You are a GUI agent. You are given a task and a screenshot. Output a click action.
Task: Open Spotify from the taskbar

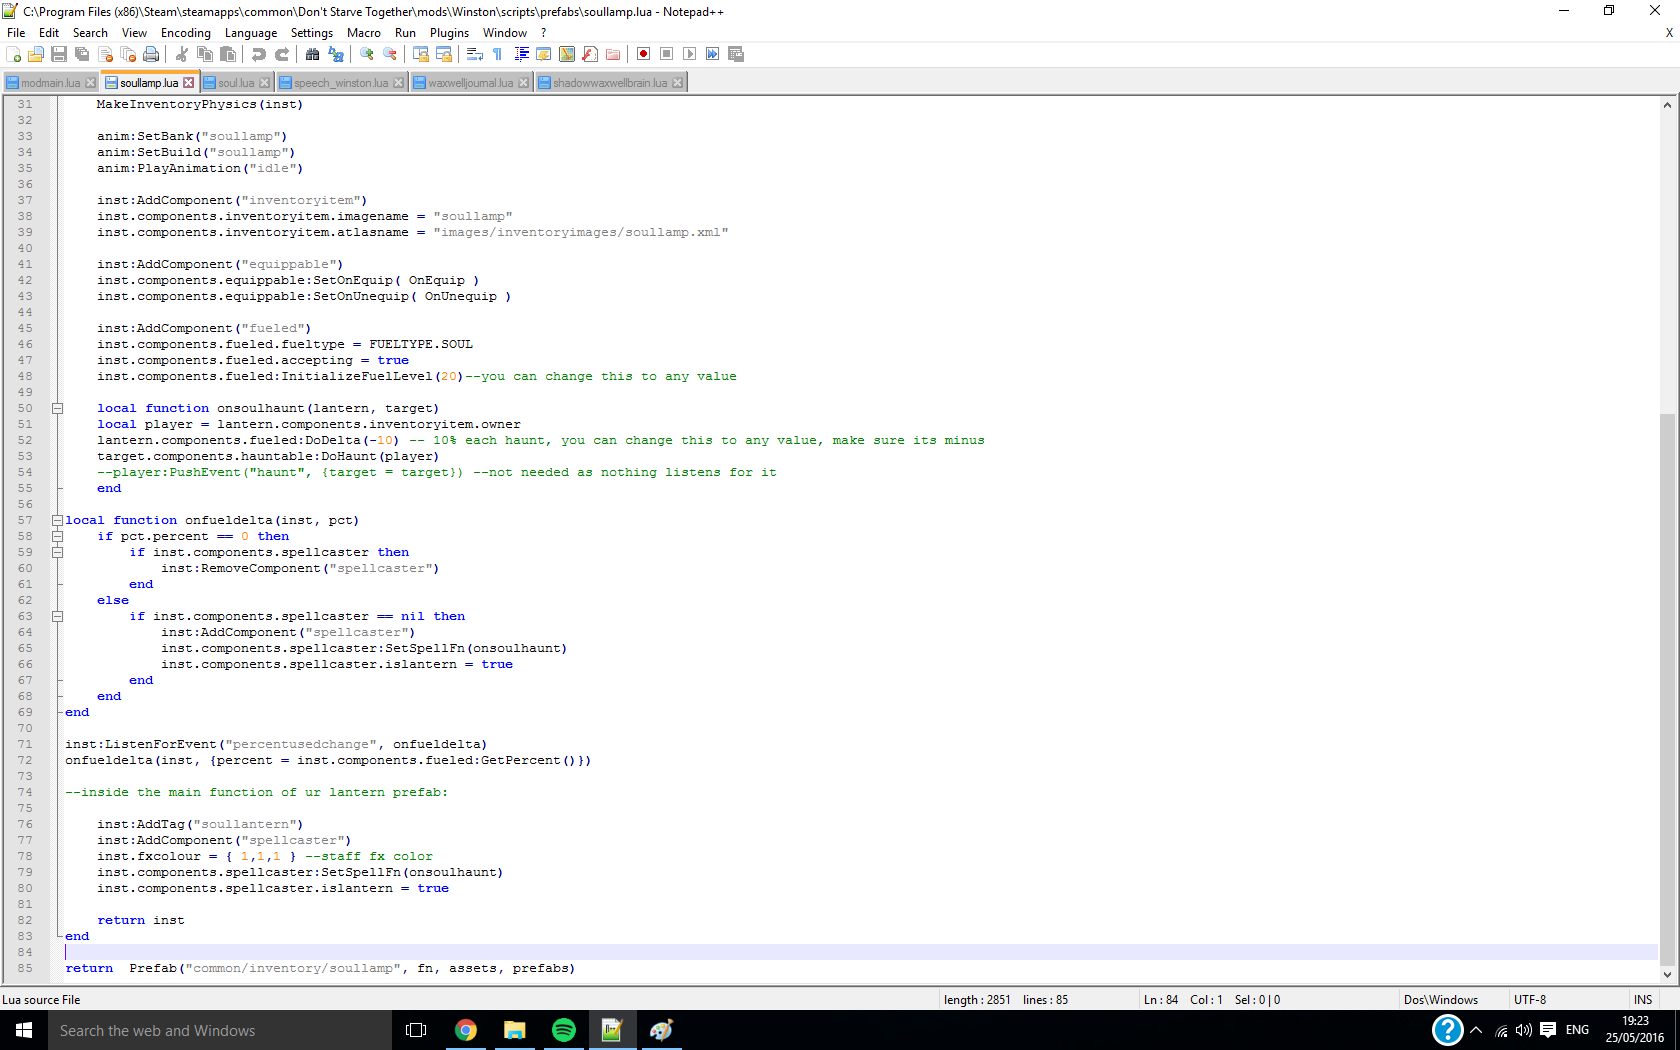click(x=563, y=1030)
